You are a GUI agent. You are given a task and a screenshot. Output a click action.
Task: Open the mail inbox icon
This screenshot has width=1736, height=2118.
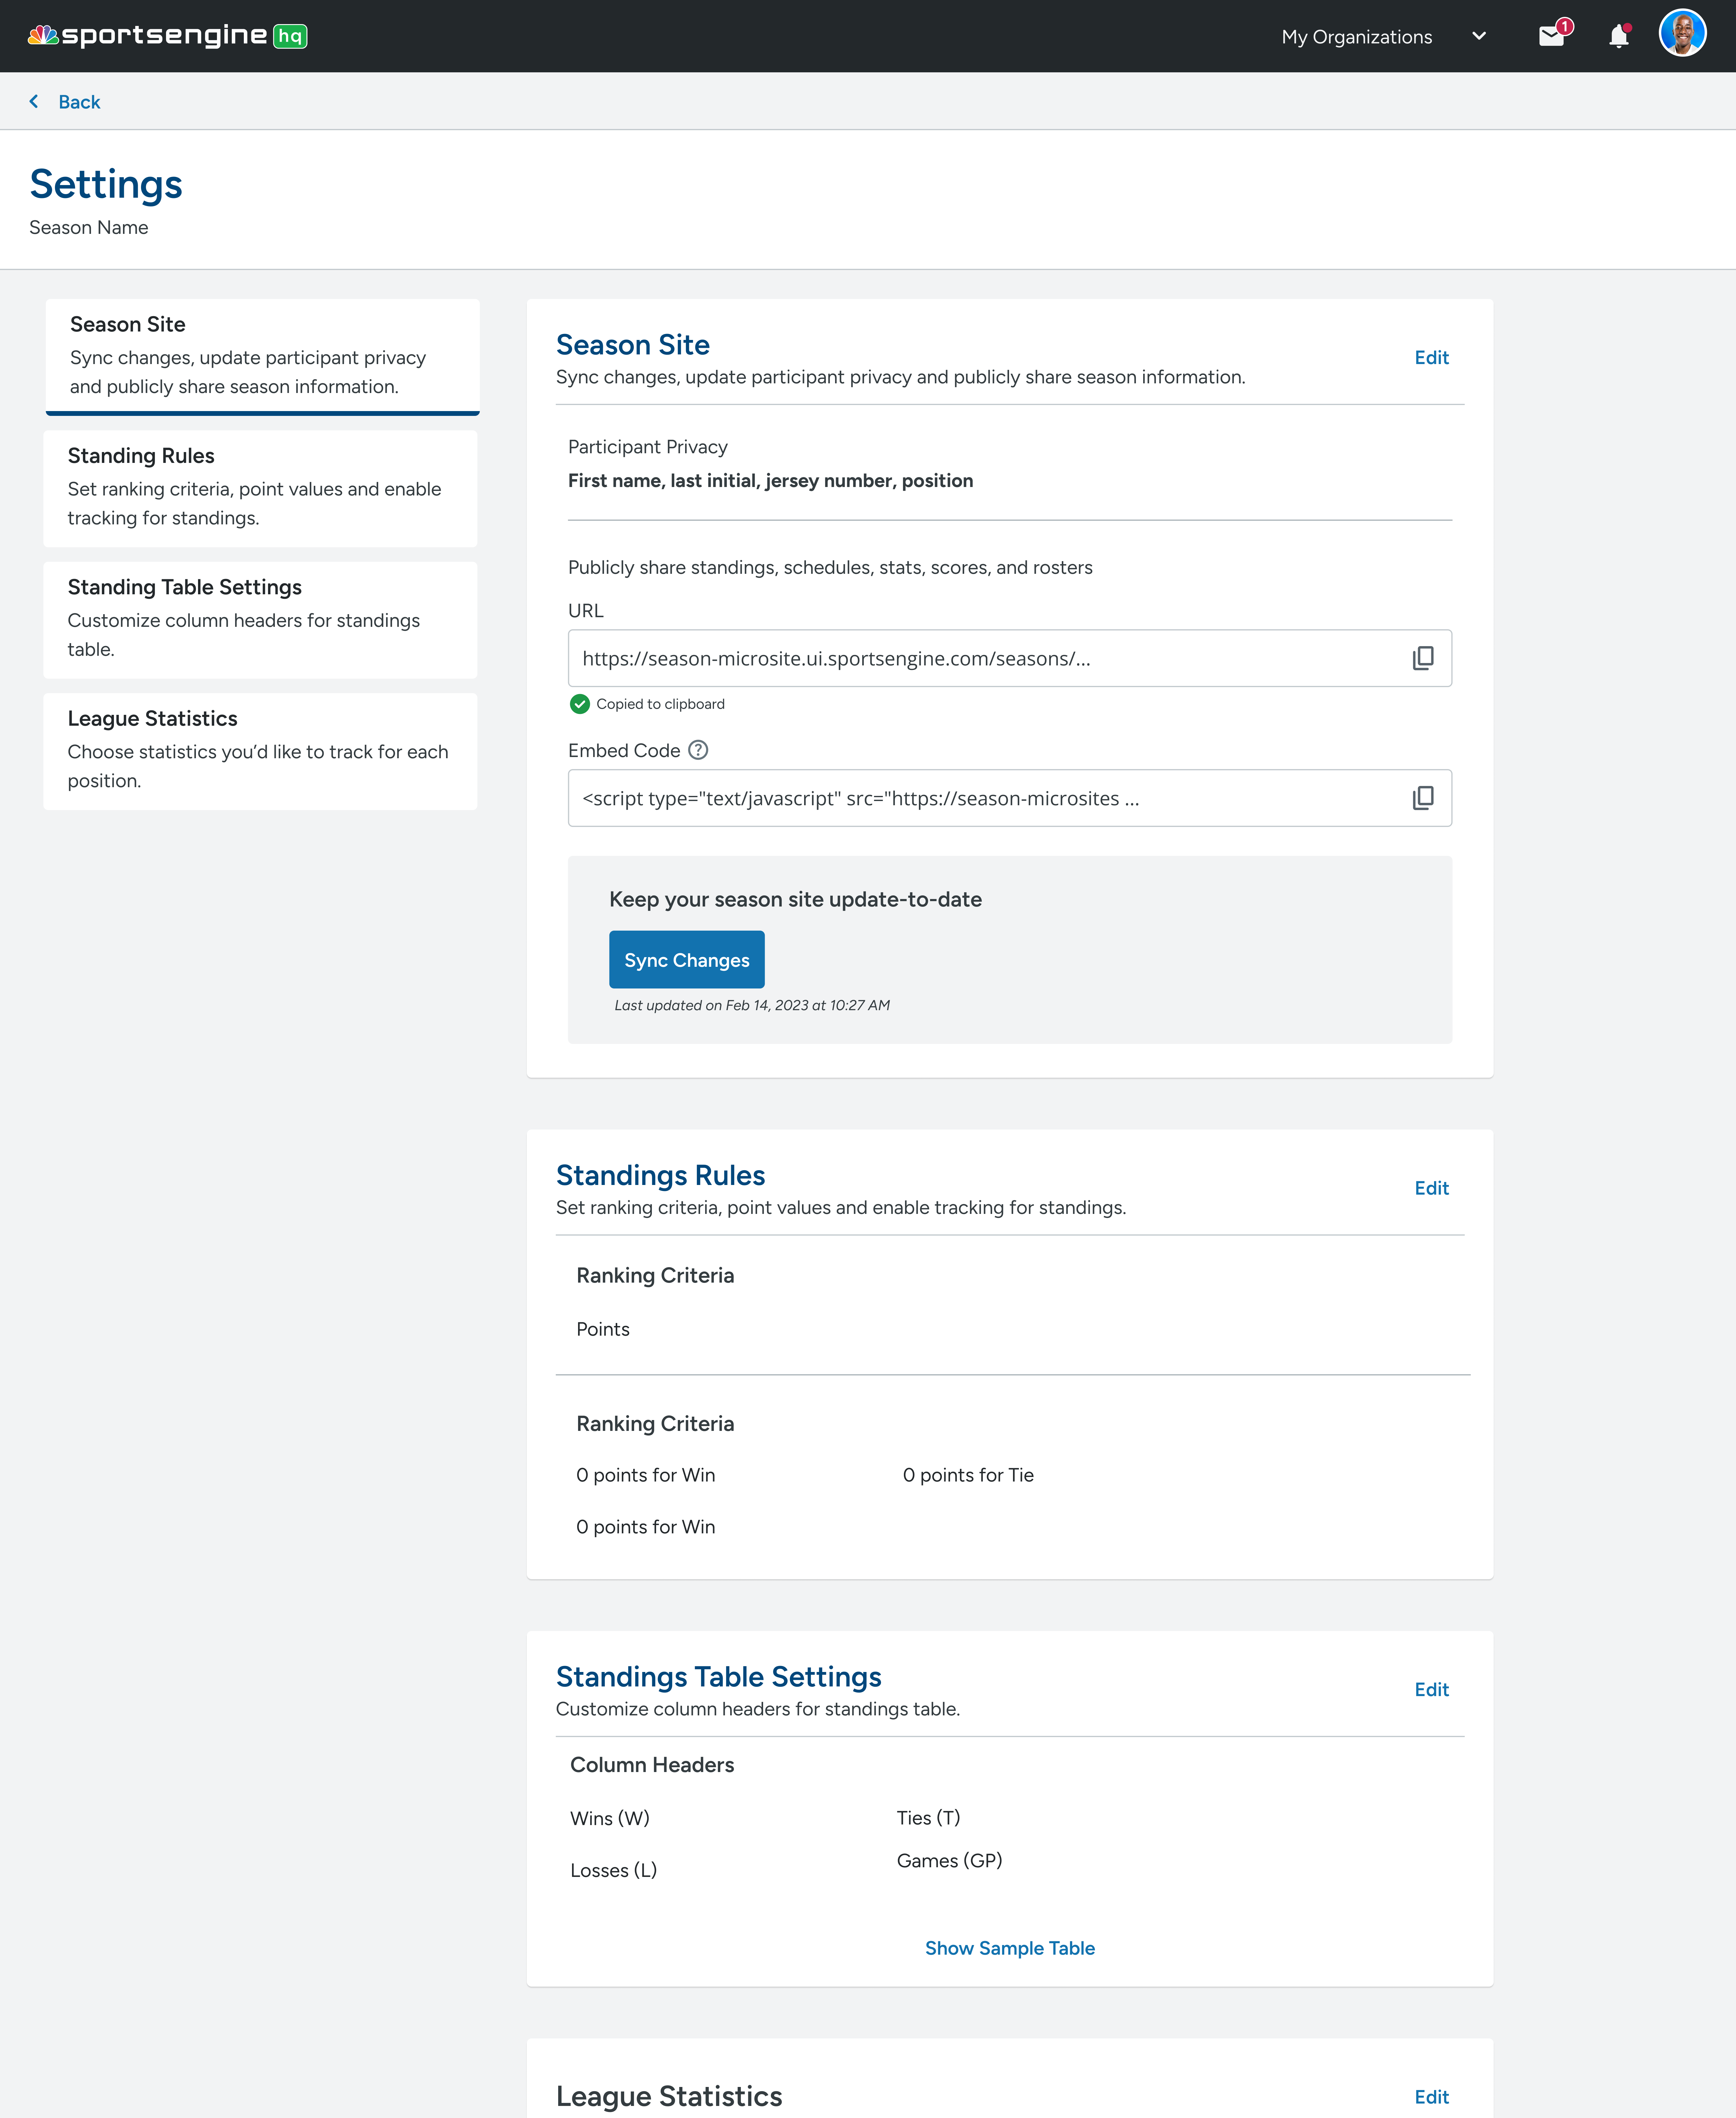[x=1551, y=37]
